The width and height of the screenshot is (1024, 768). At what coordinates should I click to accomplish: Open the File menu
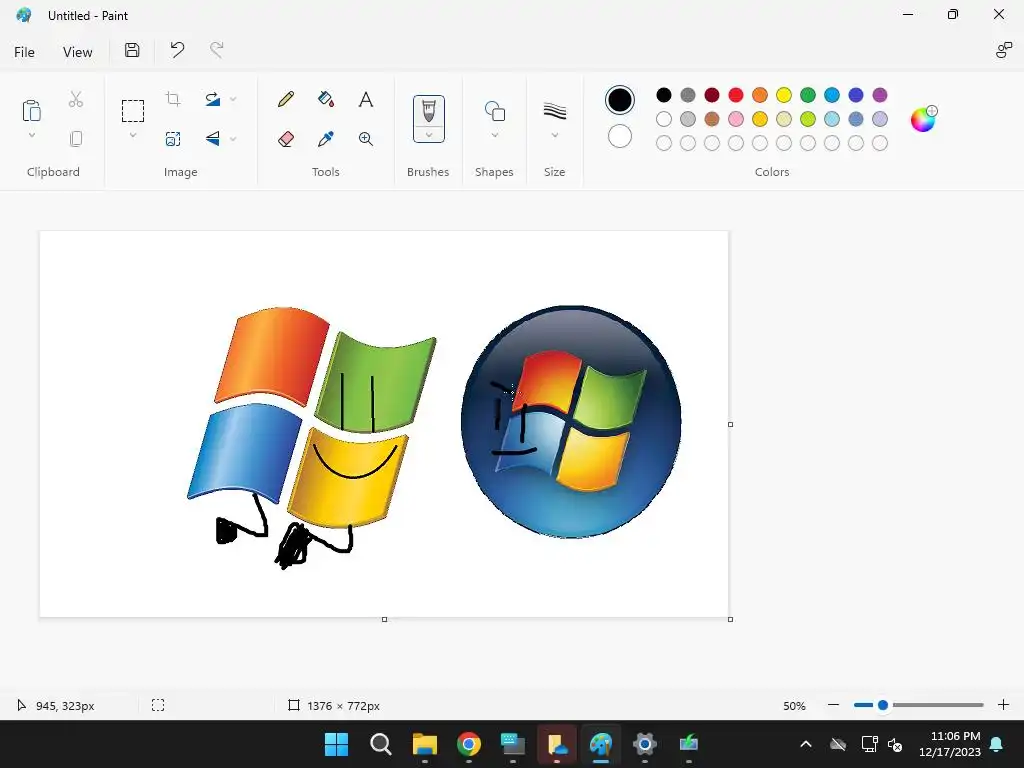[x=24, y=52]
